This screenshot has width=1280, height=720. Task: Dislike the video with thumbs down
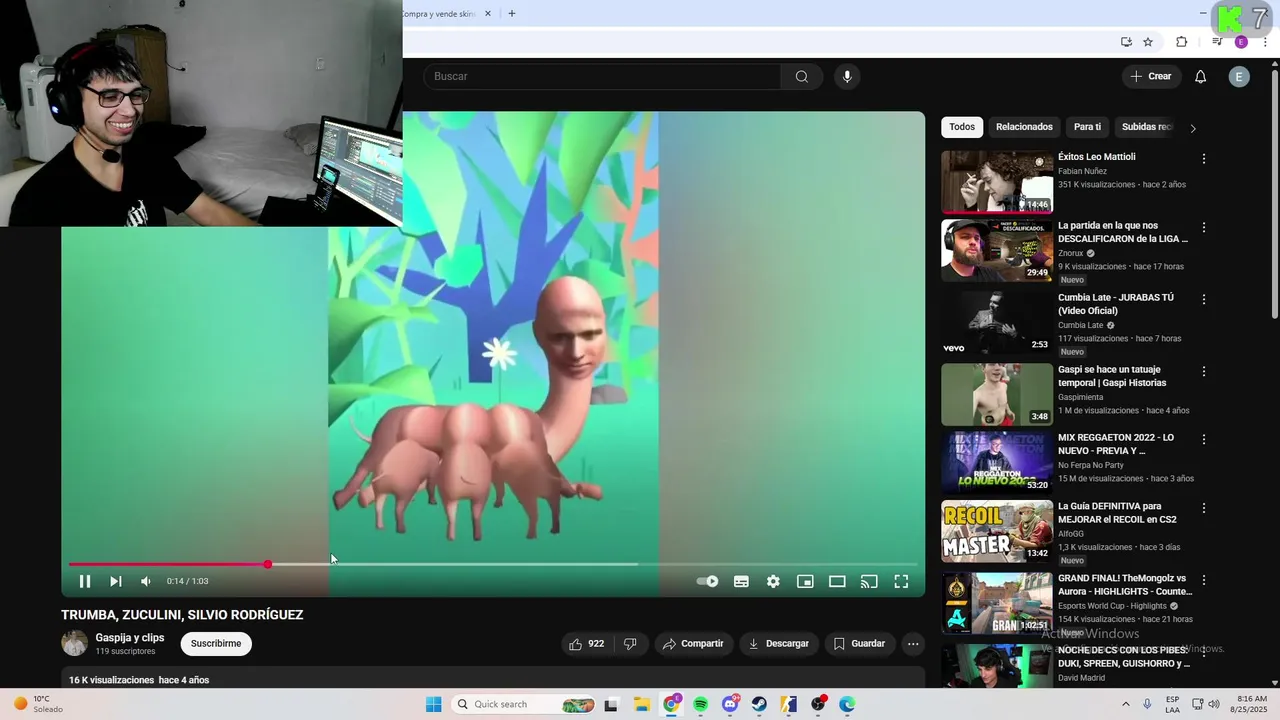pos(630,644)
